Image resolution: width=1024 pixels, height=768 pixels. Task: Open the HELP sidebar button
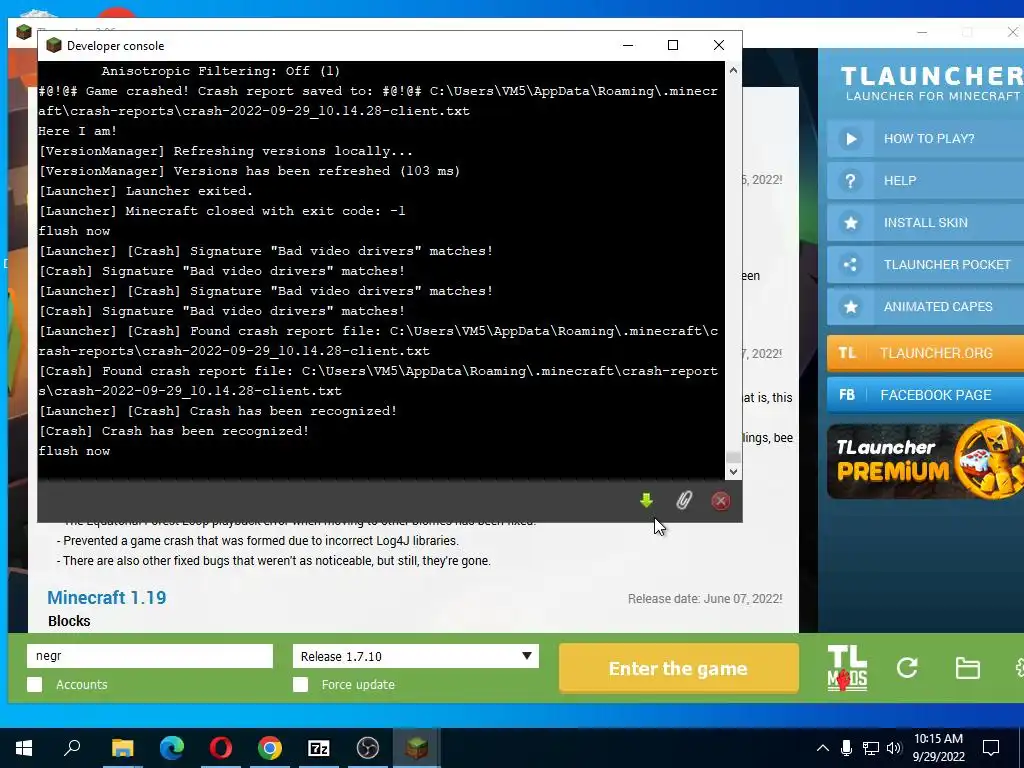coord(925,181)
